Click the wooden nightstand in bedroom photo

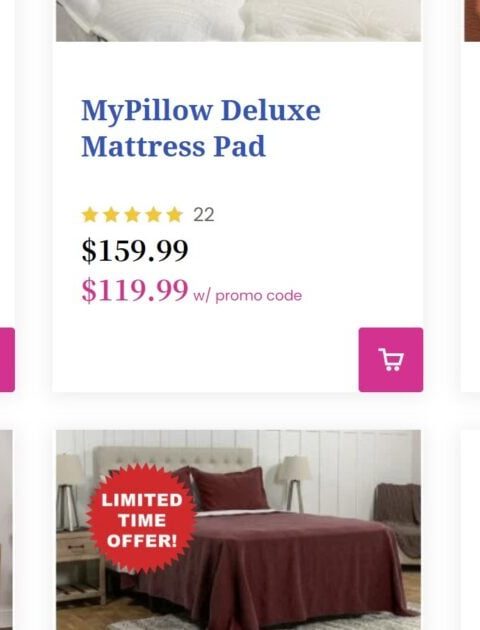tap(80, 567)
